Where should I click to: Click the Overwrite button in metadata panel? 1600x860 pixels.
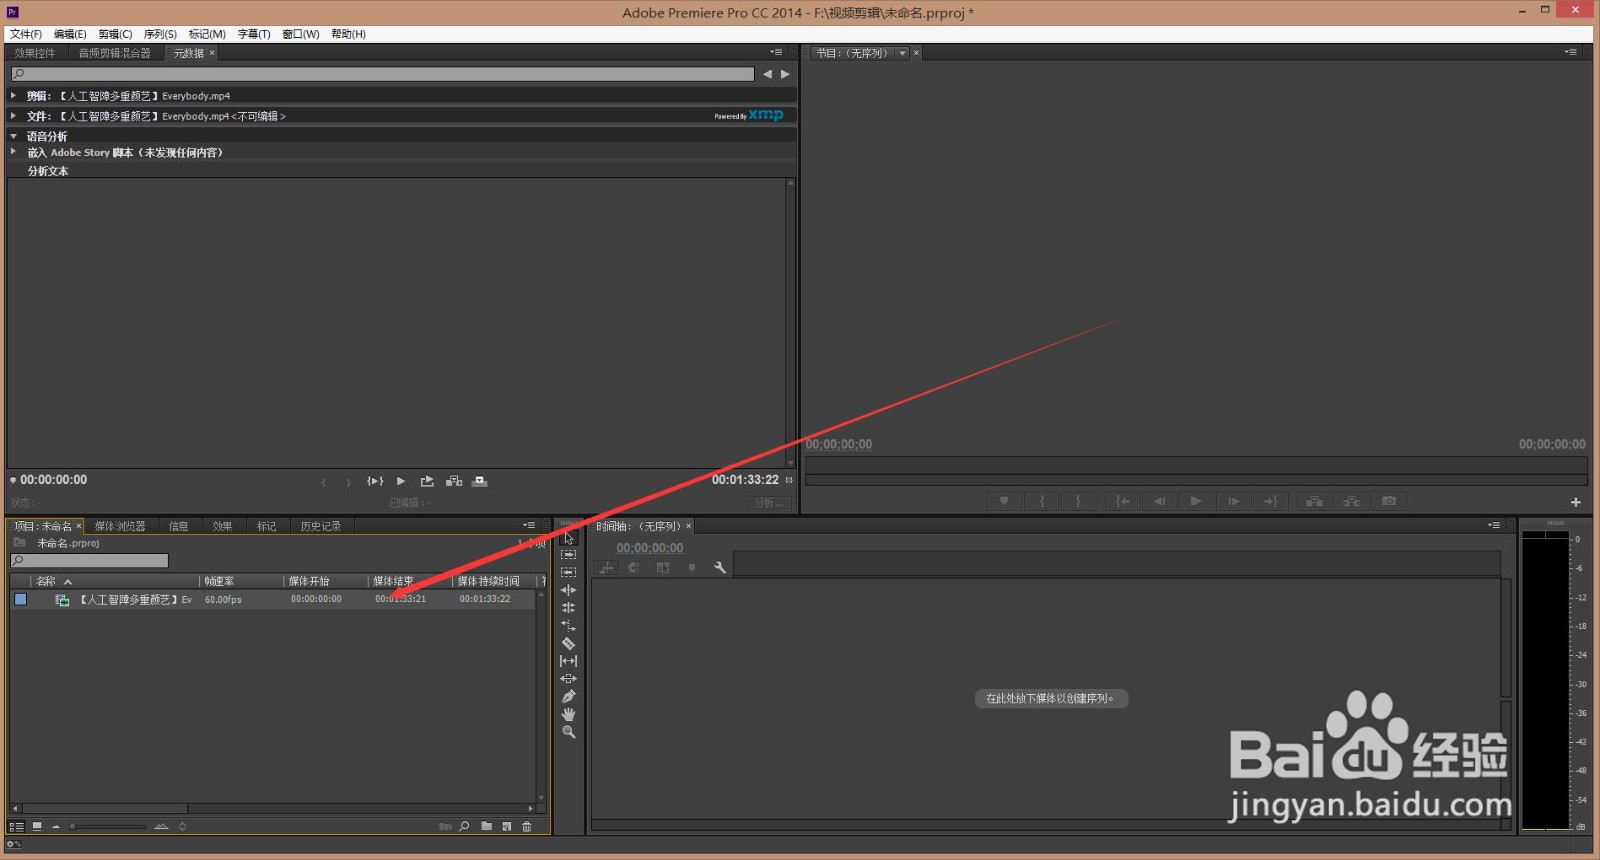point(480,481)
